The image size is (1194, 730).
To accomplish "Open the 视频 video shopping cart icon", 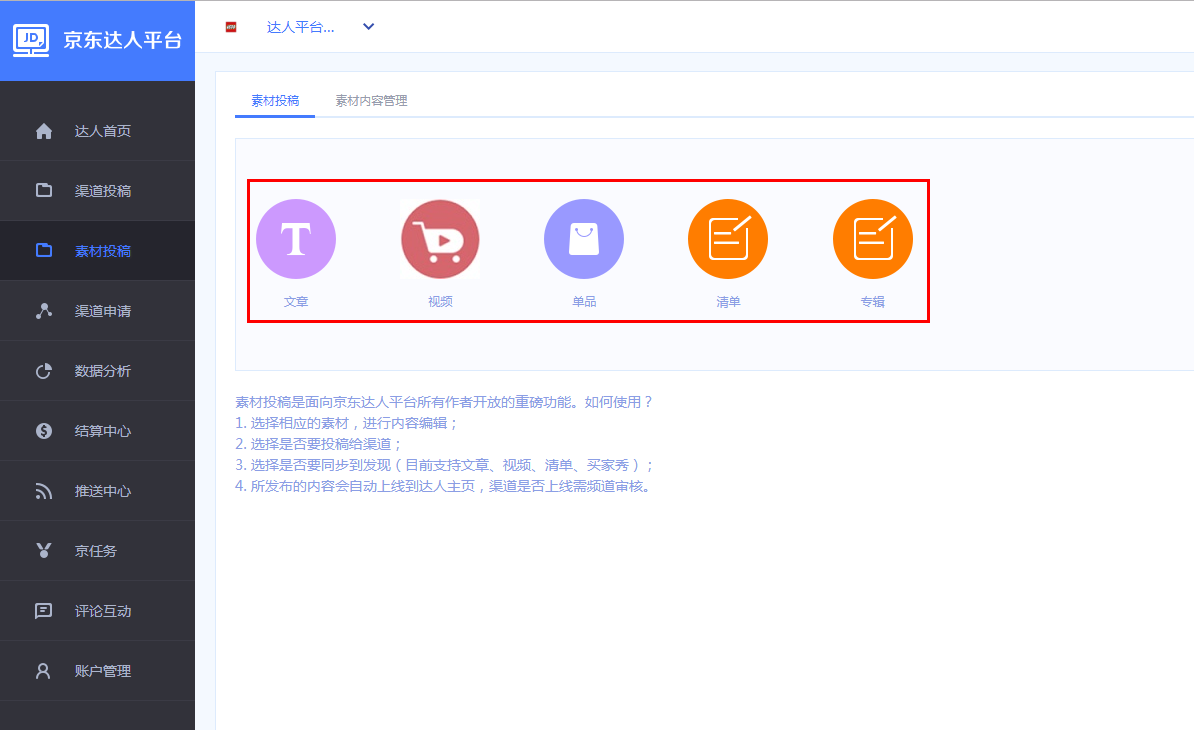I will coord(440,239).
